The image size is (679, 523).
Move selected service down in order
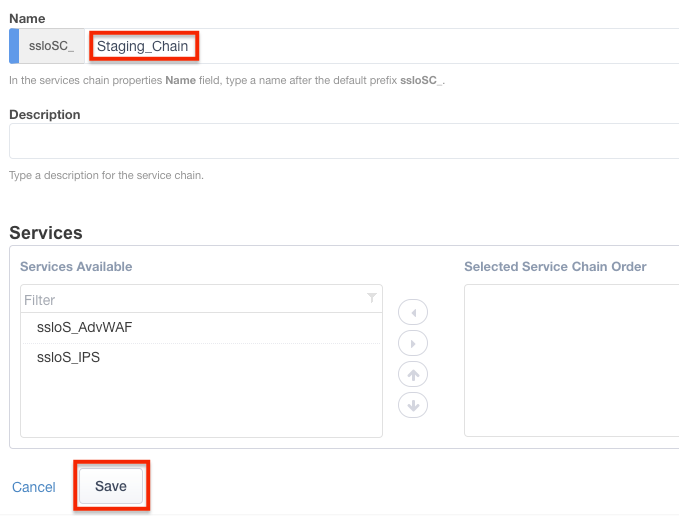click(413, 405)
